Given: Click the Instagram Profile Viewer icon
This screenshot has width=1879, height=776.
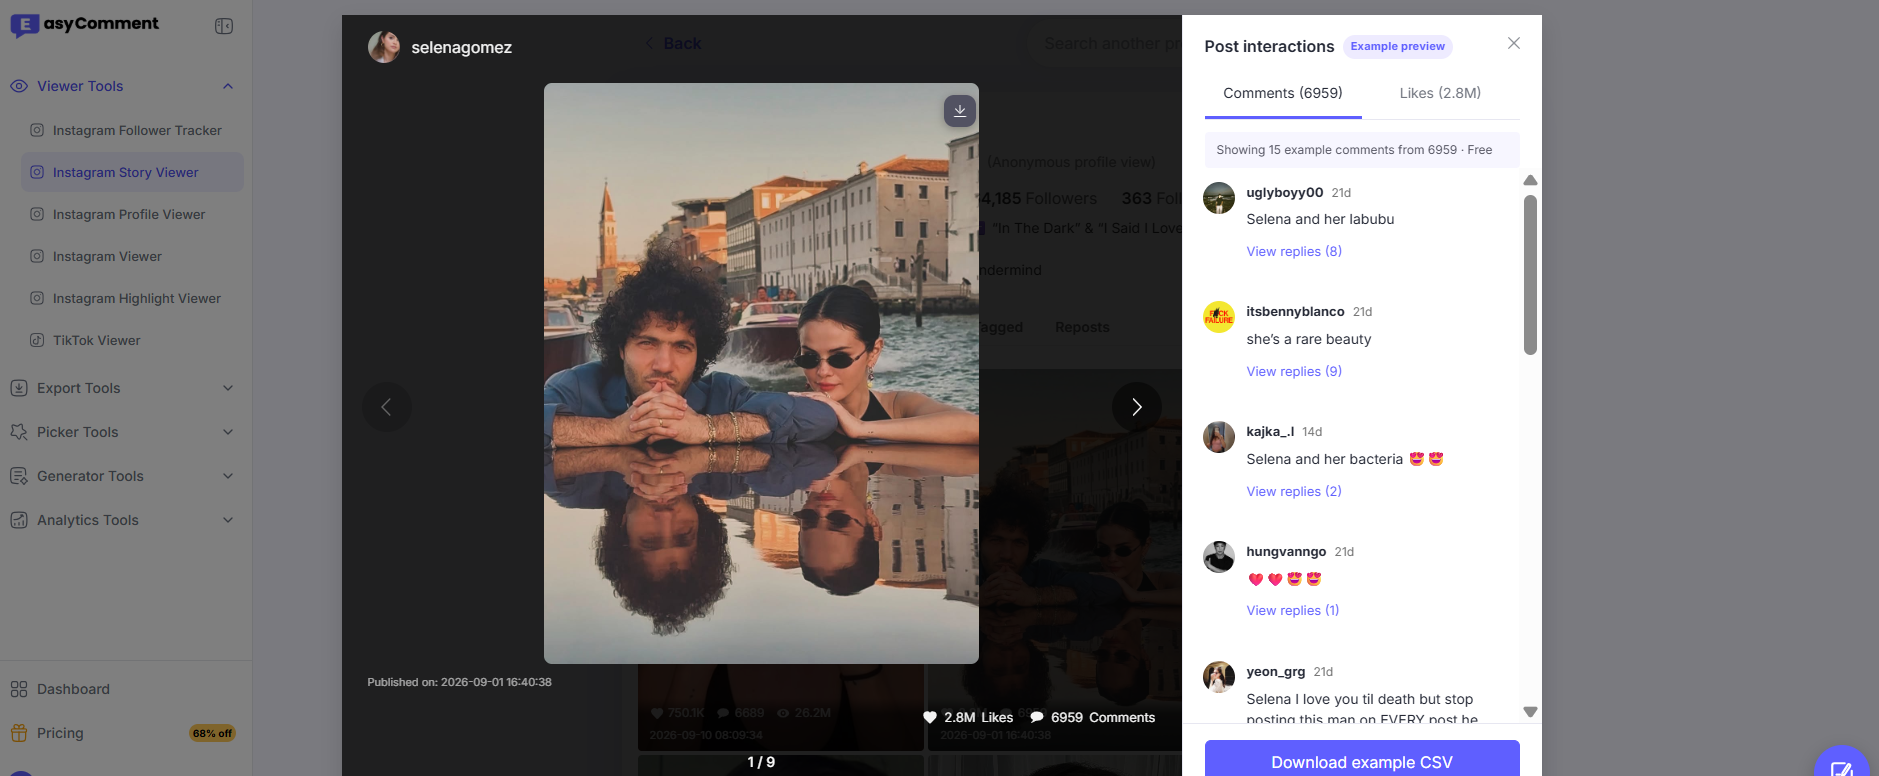Looking at the screenshot, I should pos(37,214).
